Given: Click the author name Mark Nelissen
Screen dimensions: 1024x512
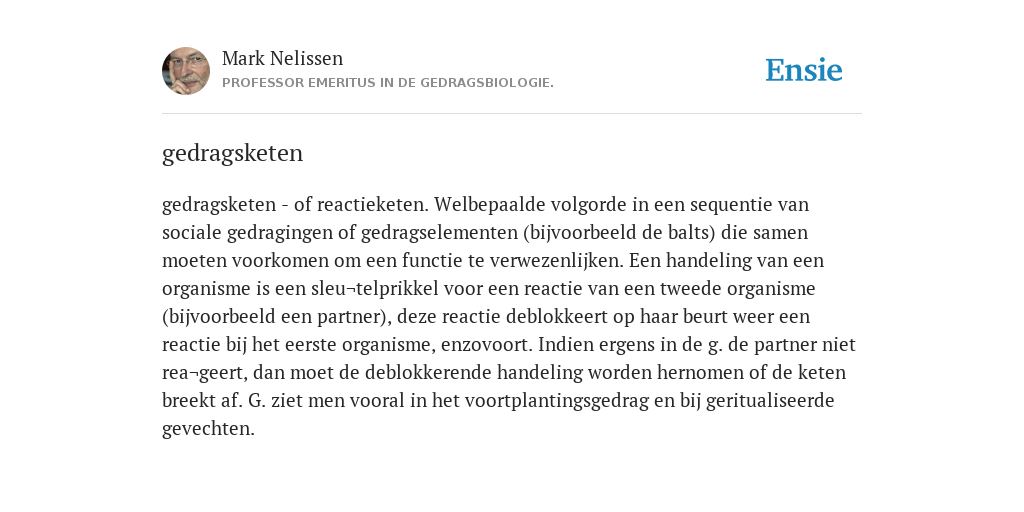Looking at the screenshot, I should (x=282, y=59).
